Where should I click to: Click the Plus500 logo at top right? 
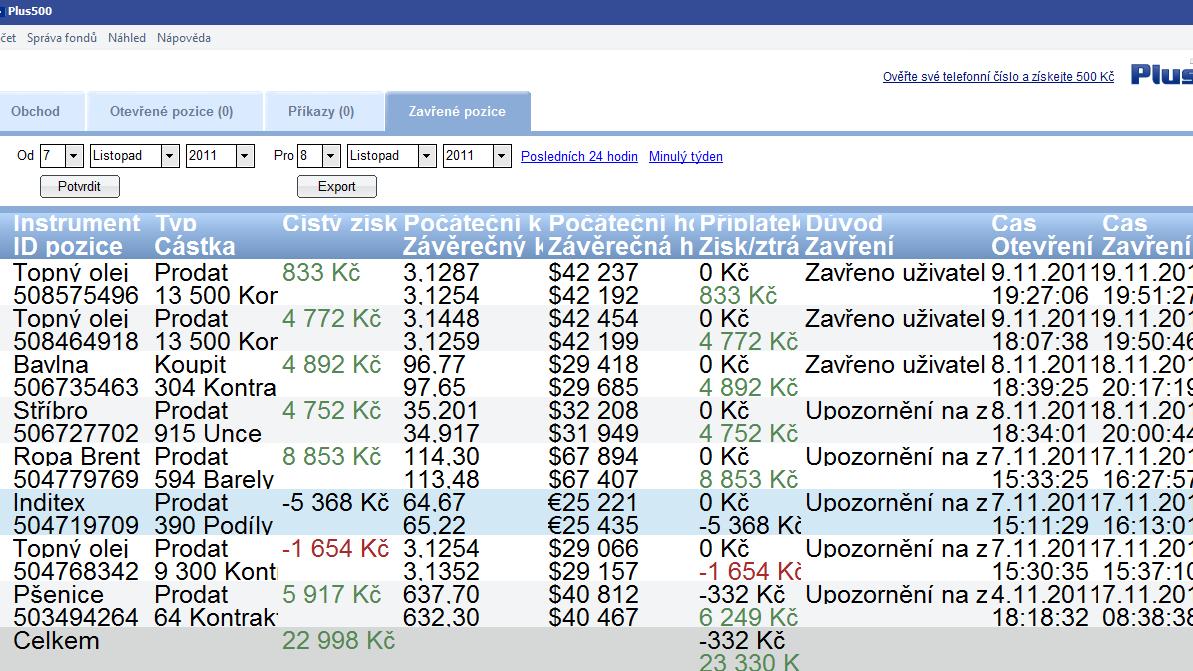point(1162,74)
